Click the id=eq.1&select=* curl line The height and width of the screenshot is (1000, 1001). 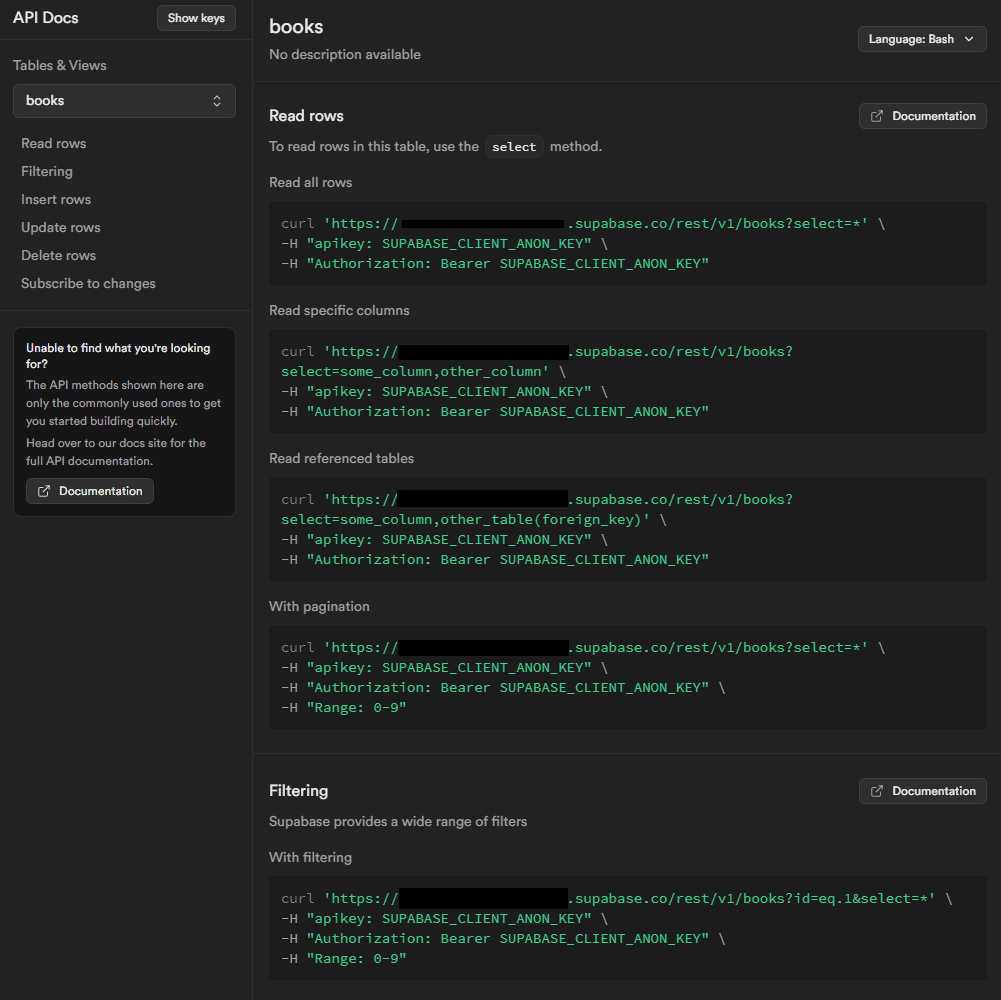[x=616, y=898]
